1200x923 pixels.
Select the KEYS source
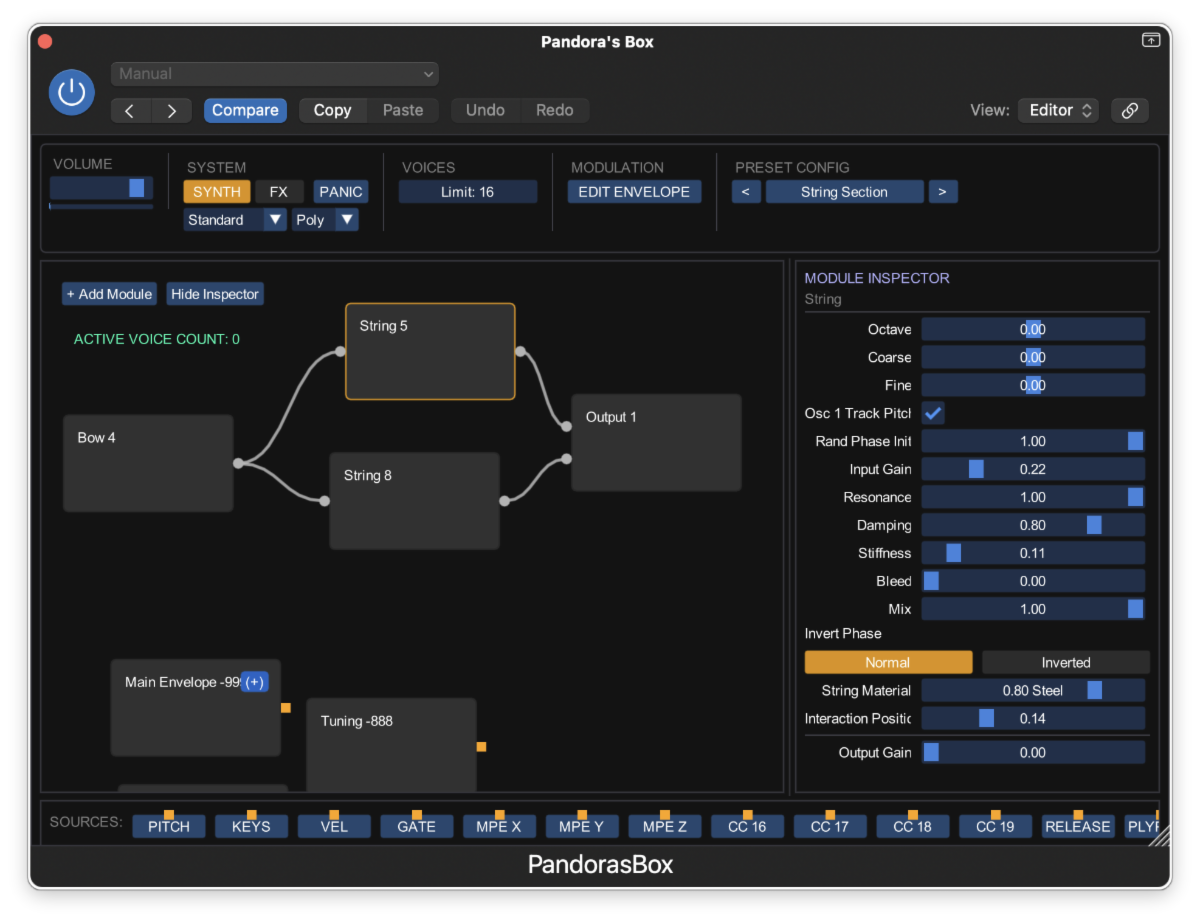click(x=251, y=826)
